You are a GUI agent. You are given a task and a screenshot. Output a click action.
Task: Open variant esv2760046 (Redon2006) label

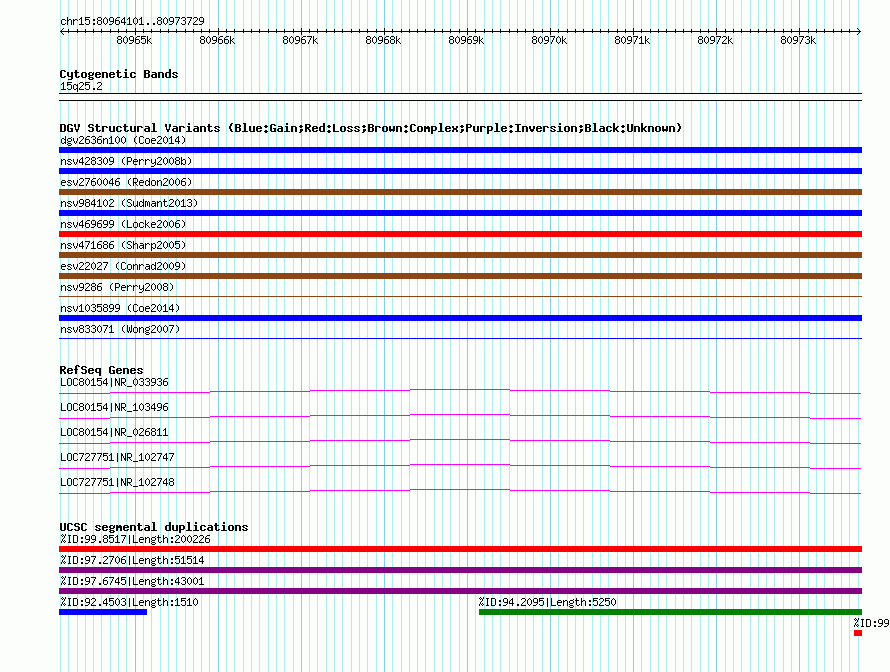click(126, 182)
